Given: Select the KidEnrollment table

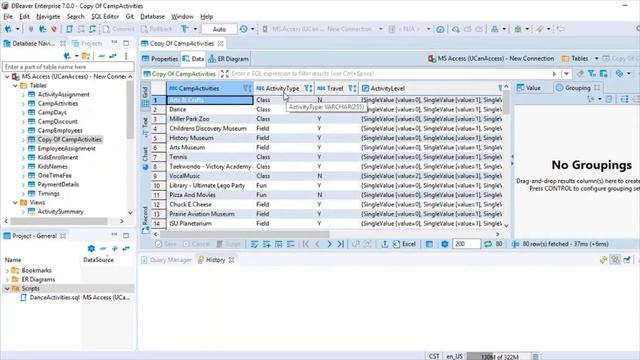Looking at the screenshot, I should tap(58, 158).
